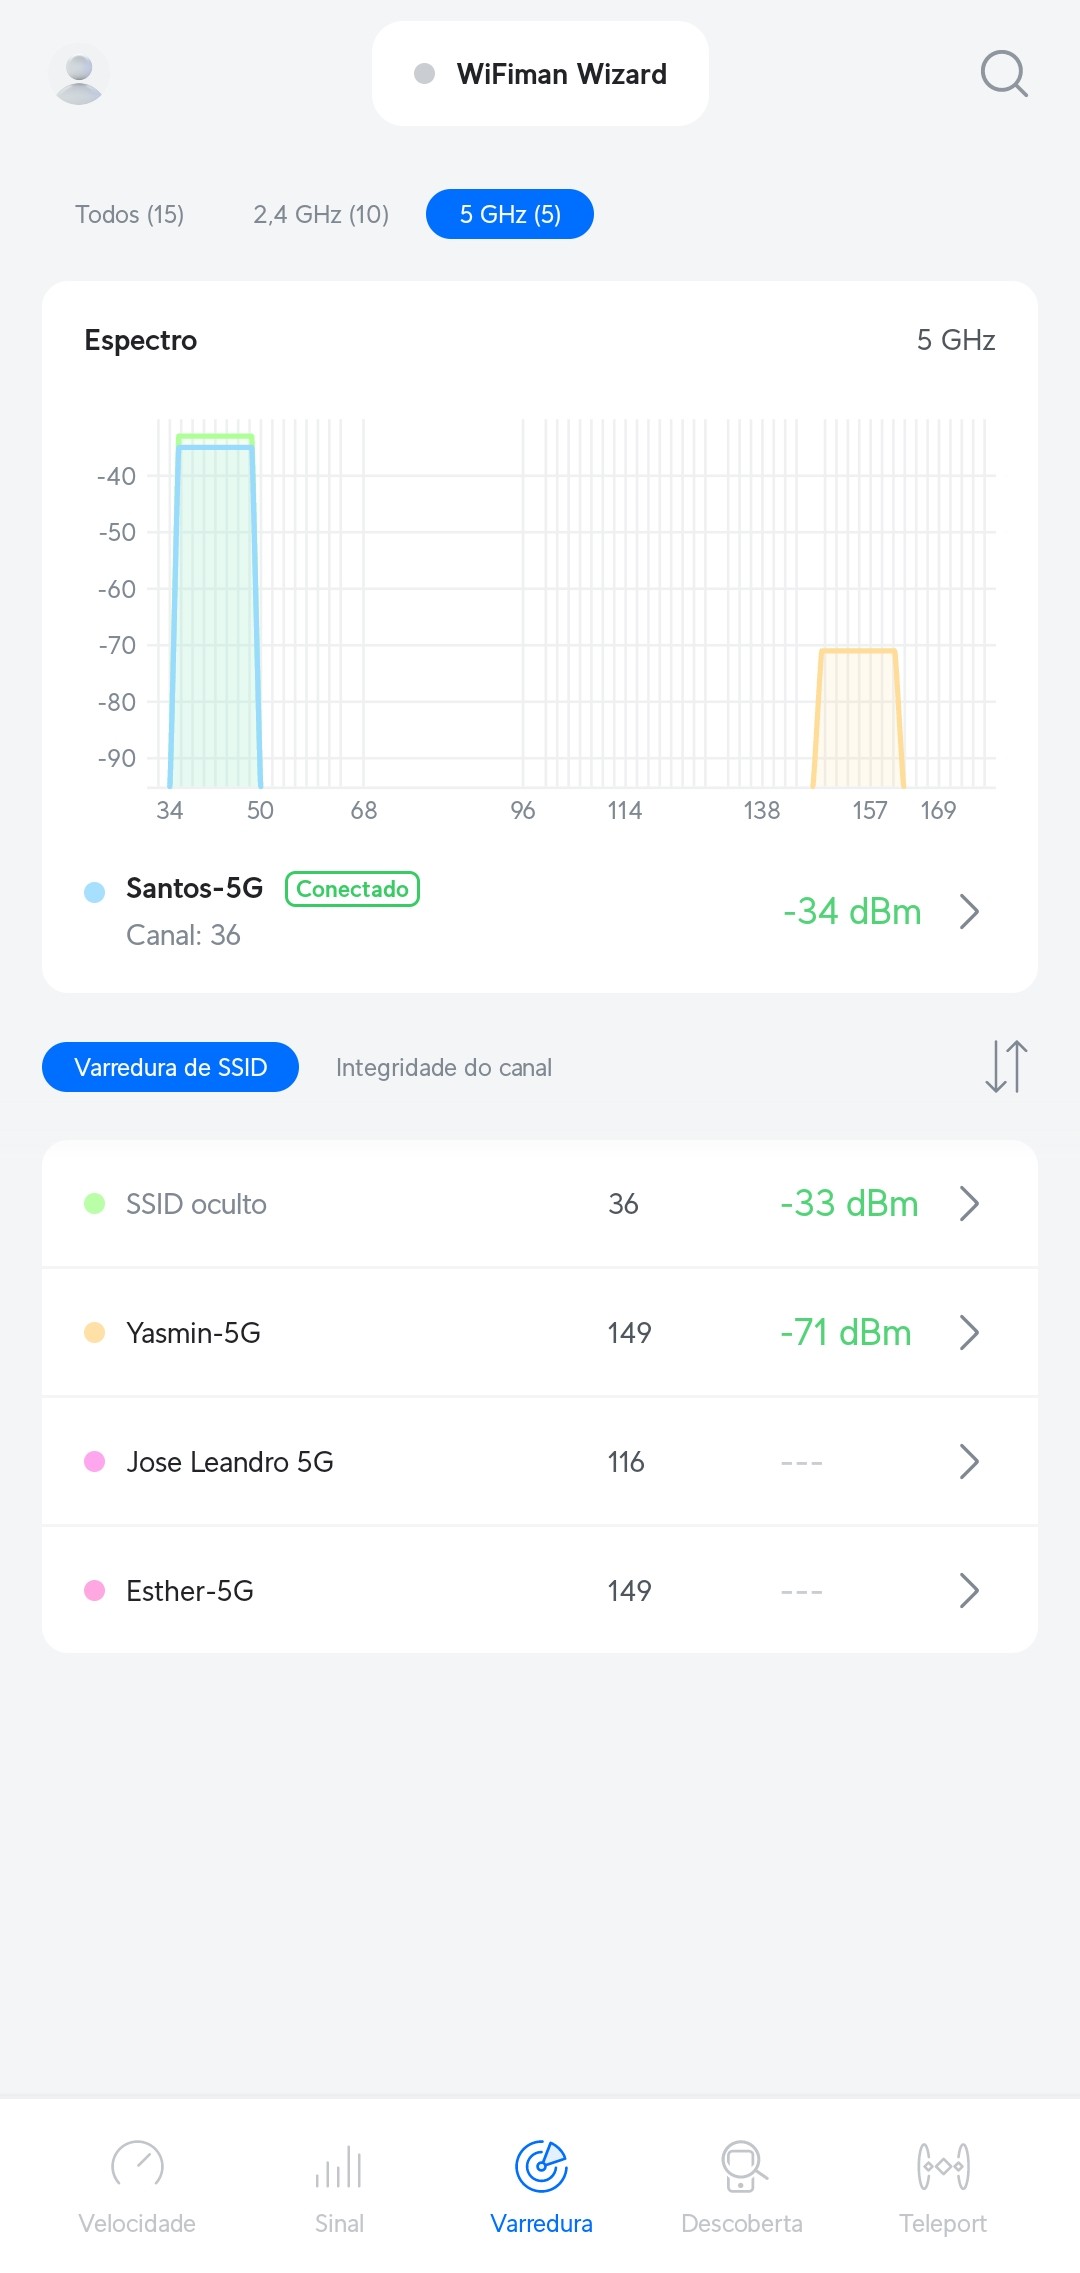Viewport: 1080px width, 2273px height.
Task: Expand the Yasmin-5G row chevron
Action: click(x=968, y=1333)
